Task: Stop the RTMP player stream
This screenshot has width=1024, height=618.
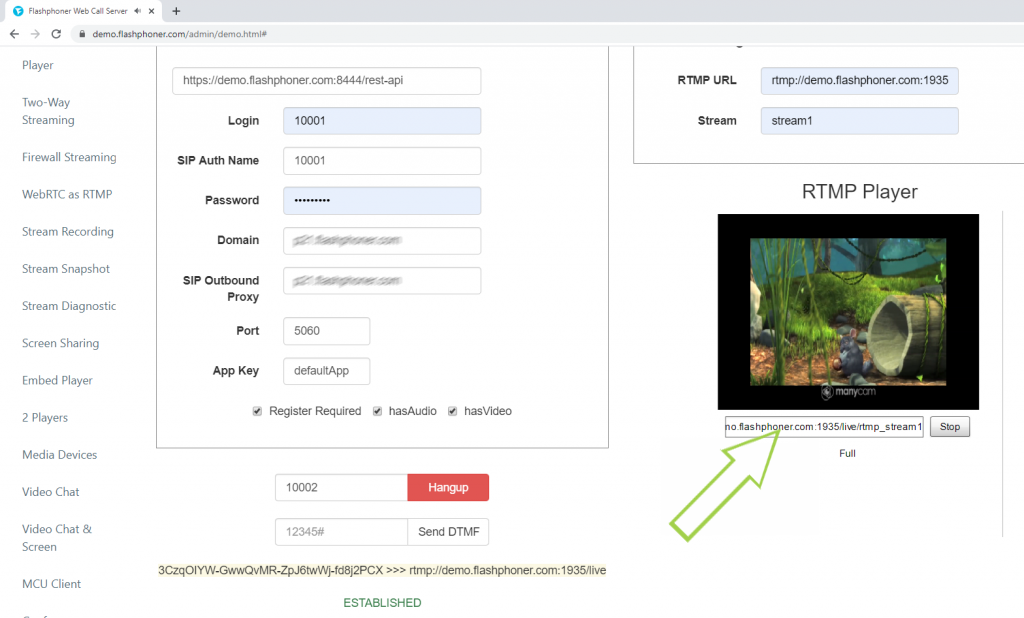Action: pyautogui.click(x=950, y=427)
